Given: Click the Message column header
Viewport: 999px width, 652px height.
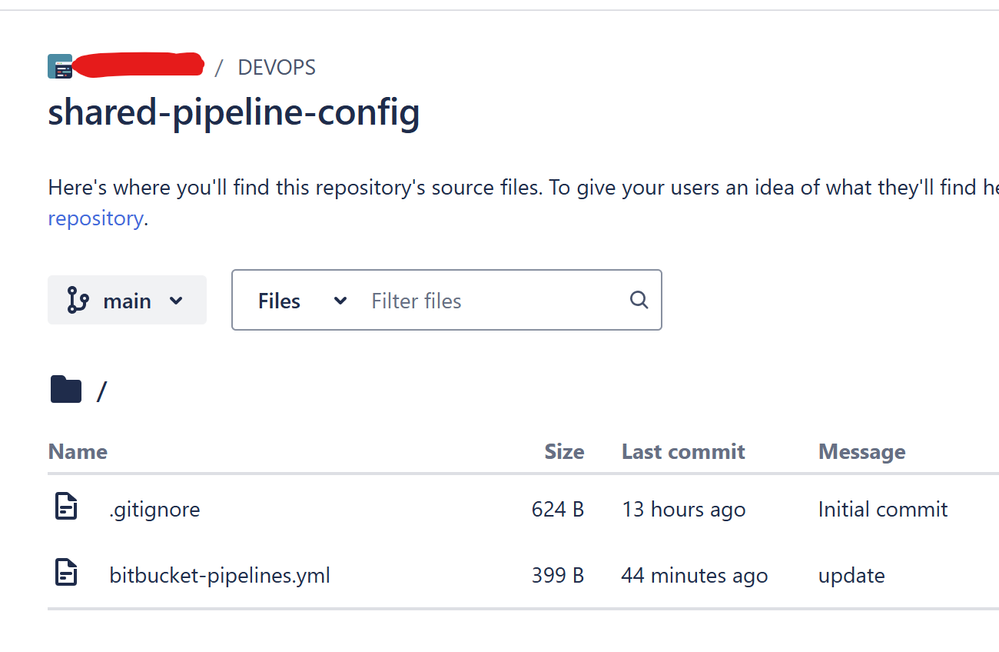Looking at the screenshot, I should point(861,452).
